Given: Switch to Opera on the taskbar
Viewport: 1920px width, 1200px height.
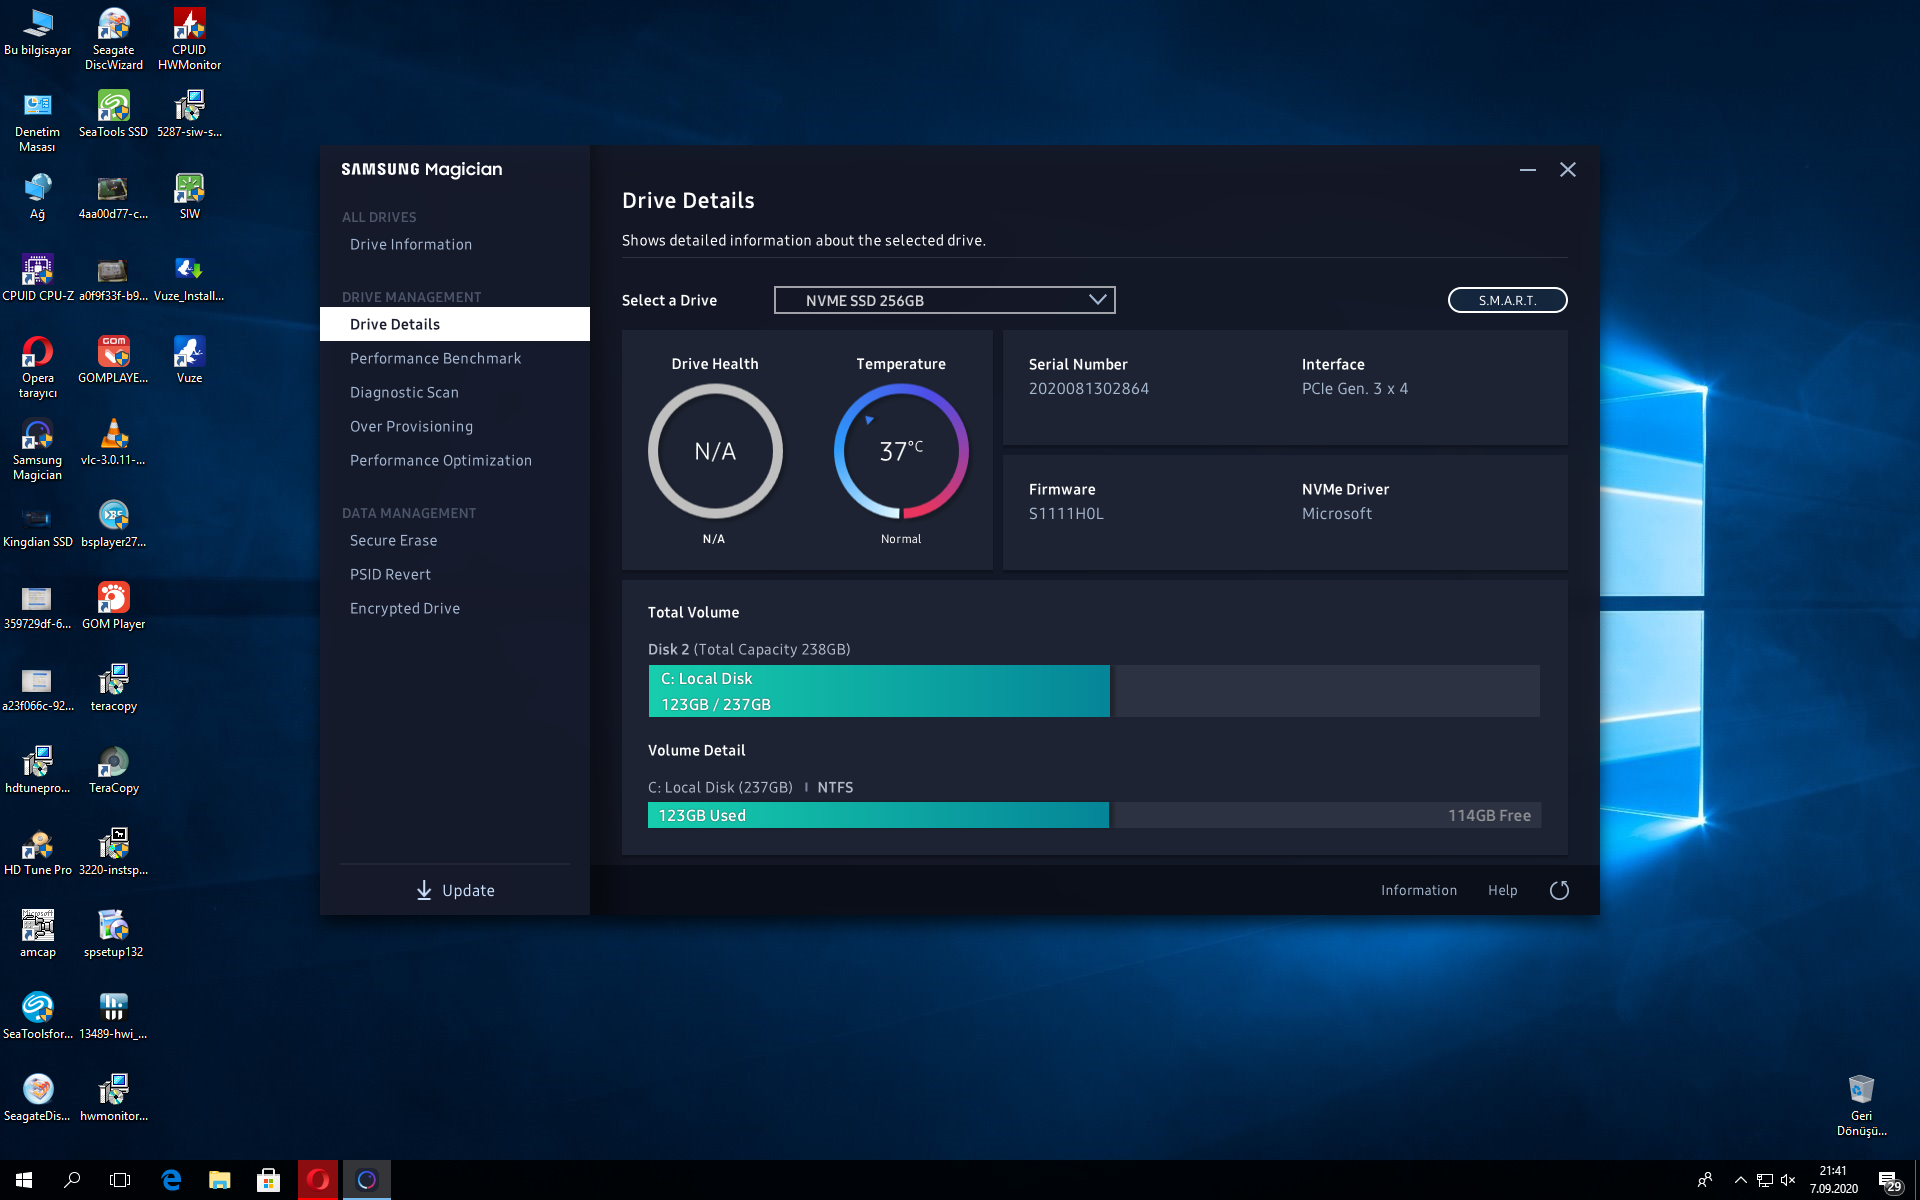Looking at the screenshot, I should (318, 1180).
